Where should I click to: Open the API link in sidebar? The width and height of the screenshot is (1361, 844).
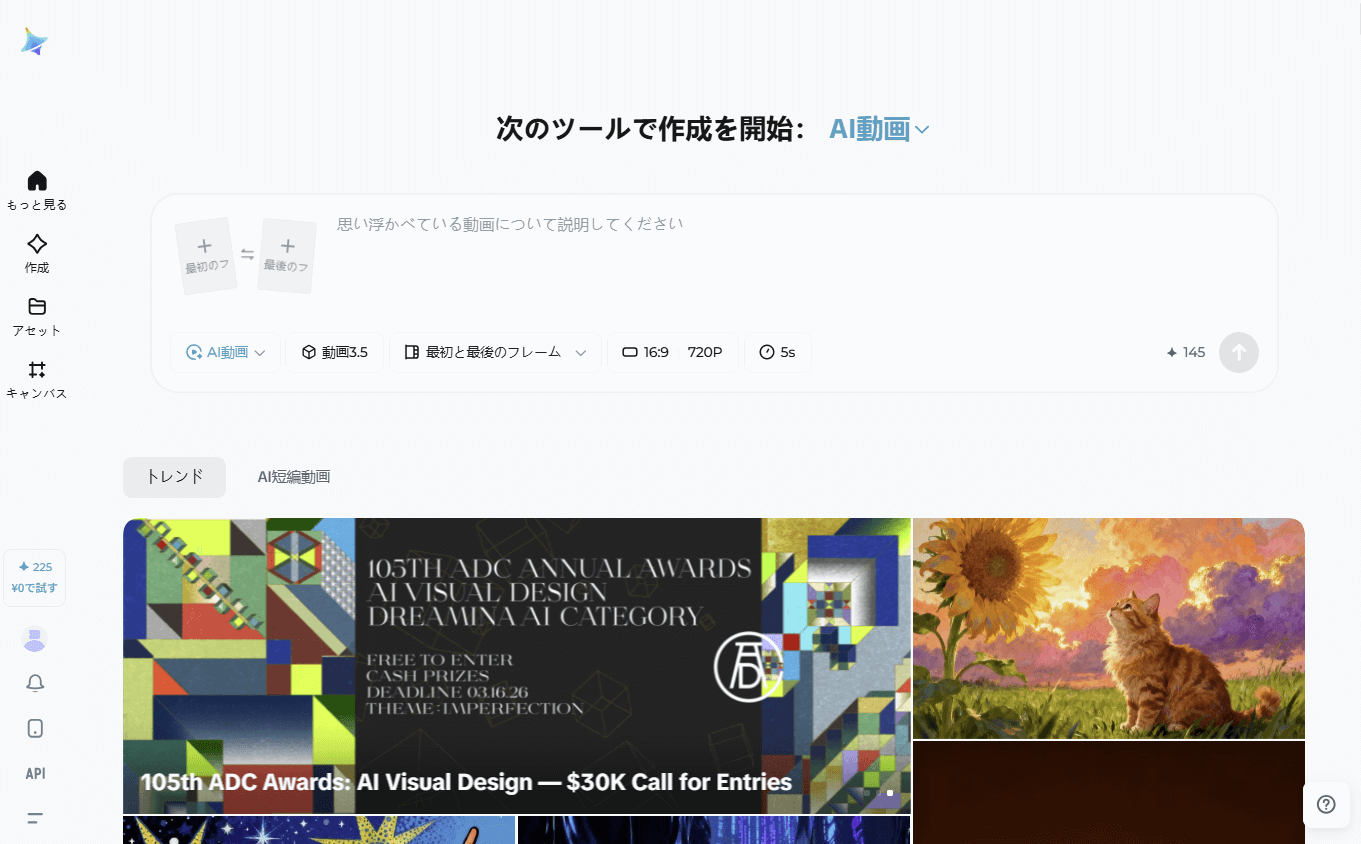35,773
